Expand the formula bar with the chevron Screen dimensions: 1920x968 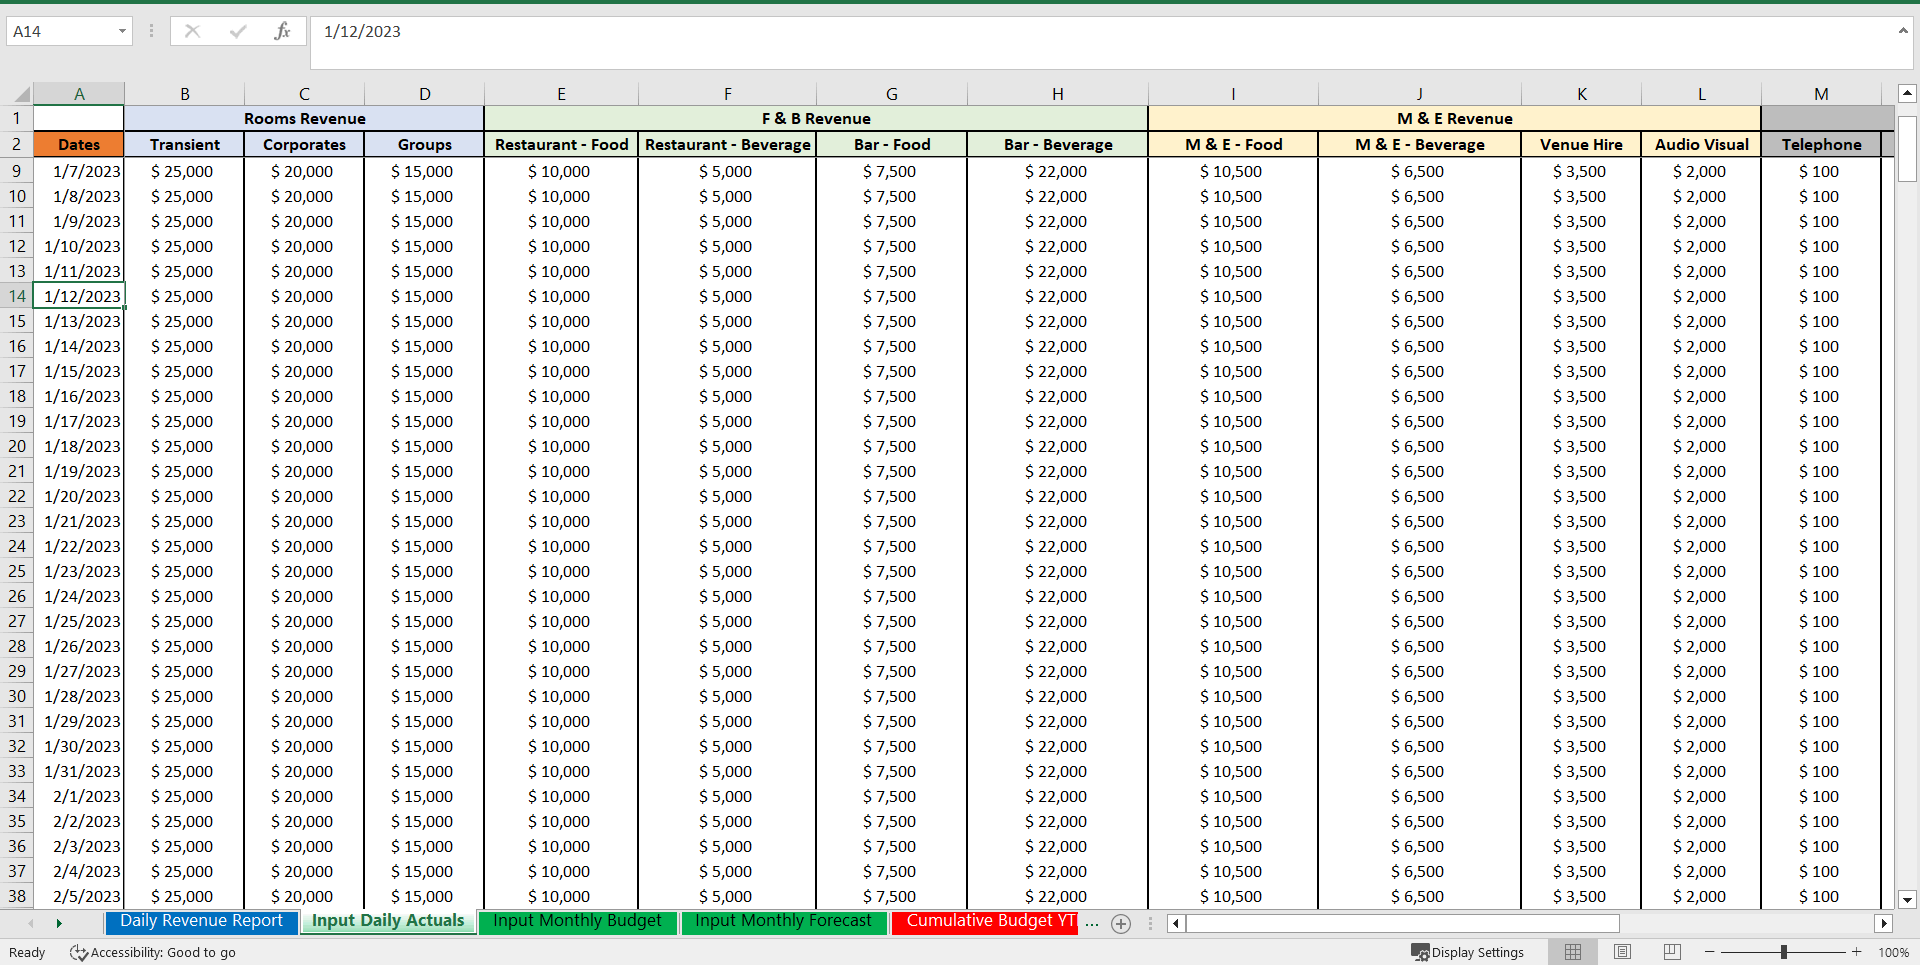point(1903,31)
